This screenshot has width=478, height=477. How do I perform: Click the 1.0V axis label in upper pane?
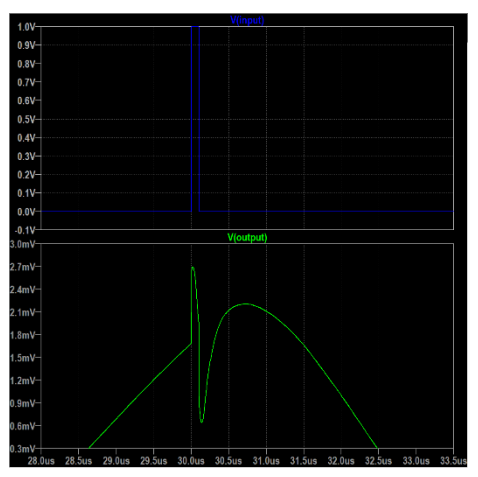pyautogui.click(x=26, y=27)
